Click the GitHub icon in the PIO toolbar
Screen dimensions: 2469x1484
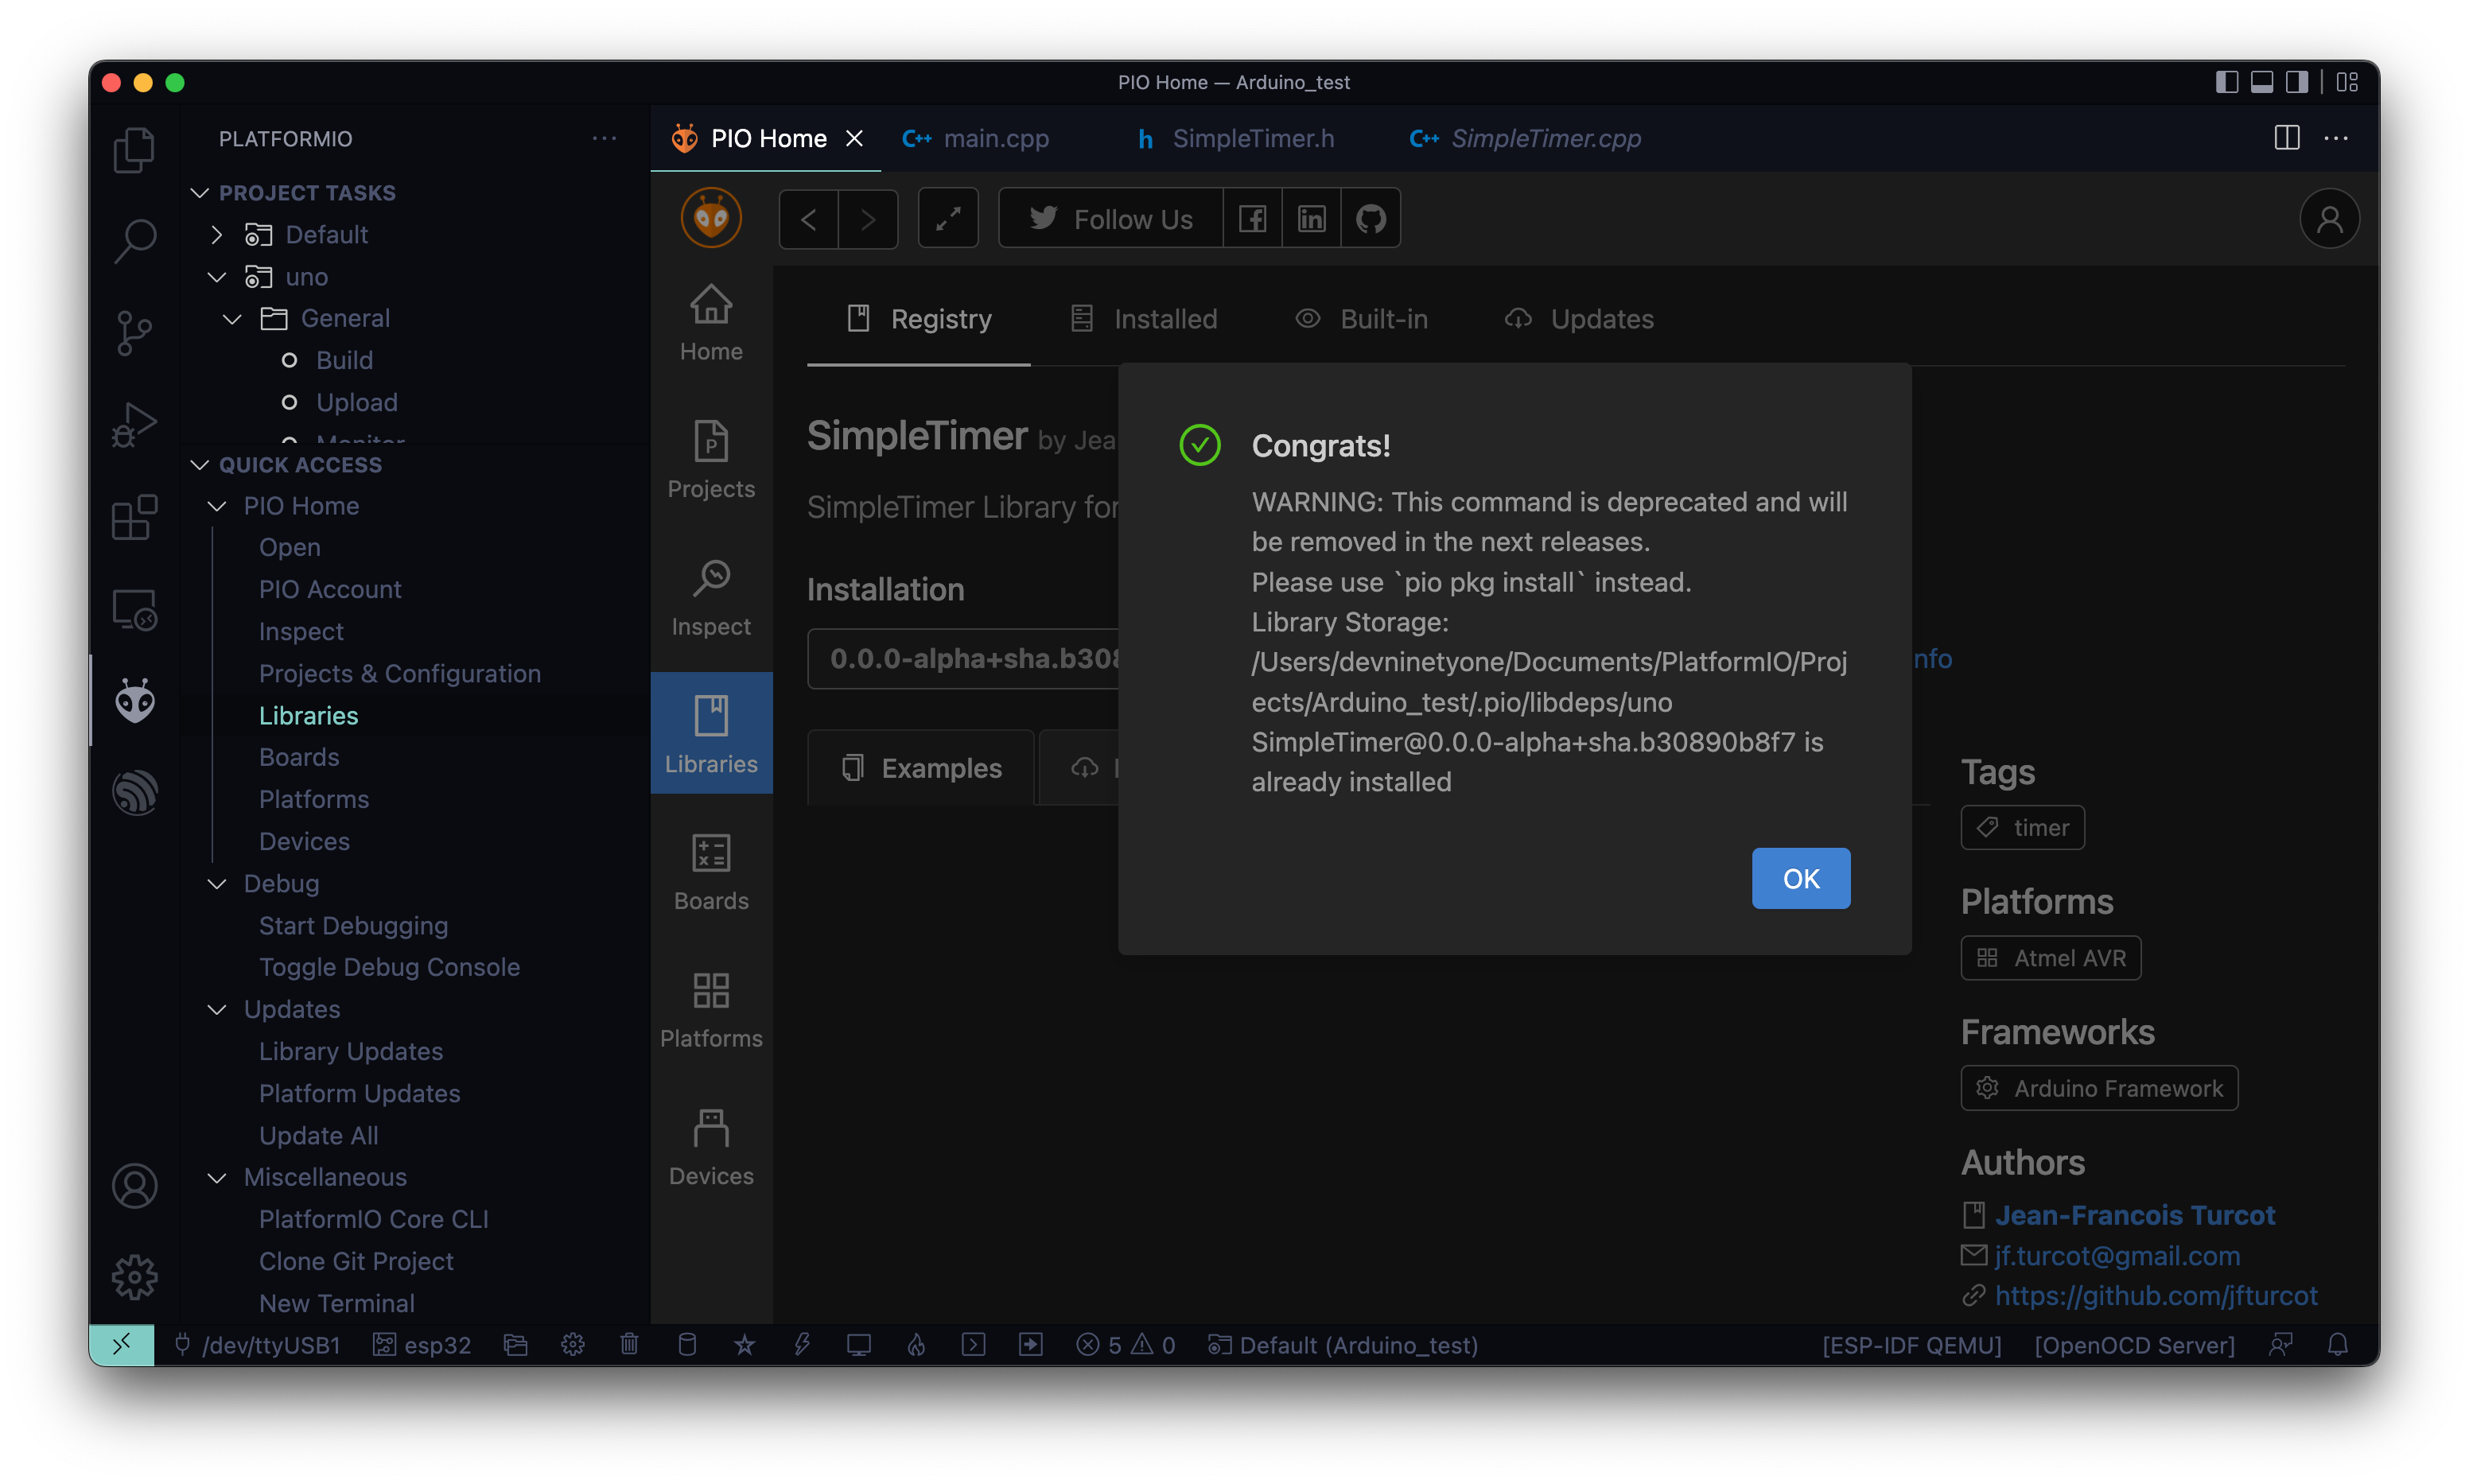click(1370, 218)
